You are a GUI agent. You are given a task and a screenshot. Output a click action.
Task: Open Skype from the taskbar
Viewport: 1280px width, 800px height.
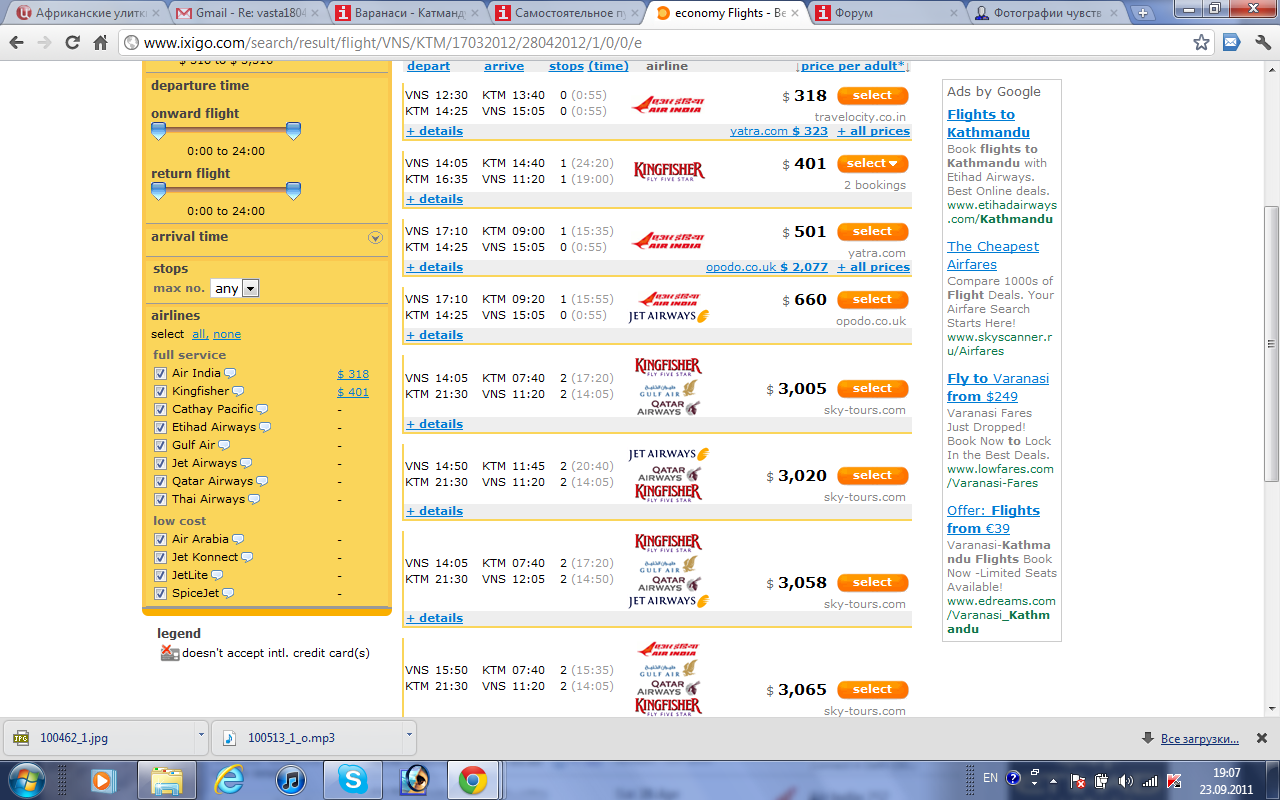tap(352, 779)
